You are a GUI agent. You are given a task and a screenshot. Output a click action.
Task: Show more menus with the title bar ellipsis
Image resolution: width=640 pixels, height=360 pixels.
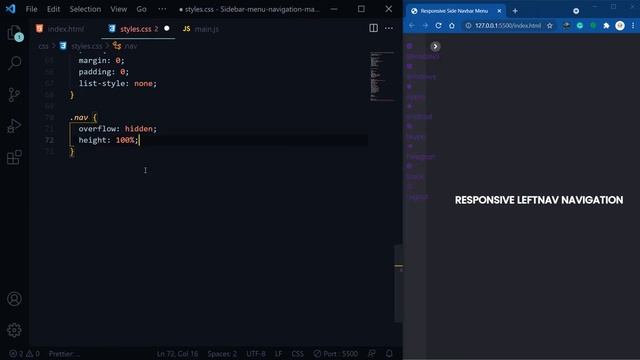[x=162, y=9]
